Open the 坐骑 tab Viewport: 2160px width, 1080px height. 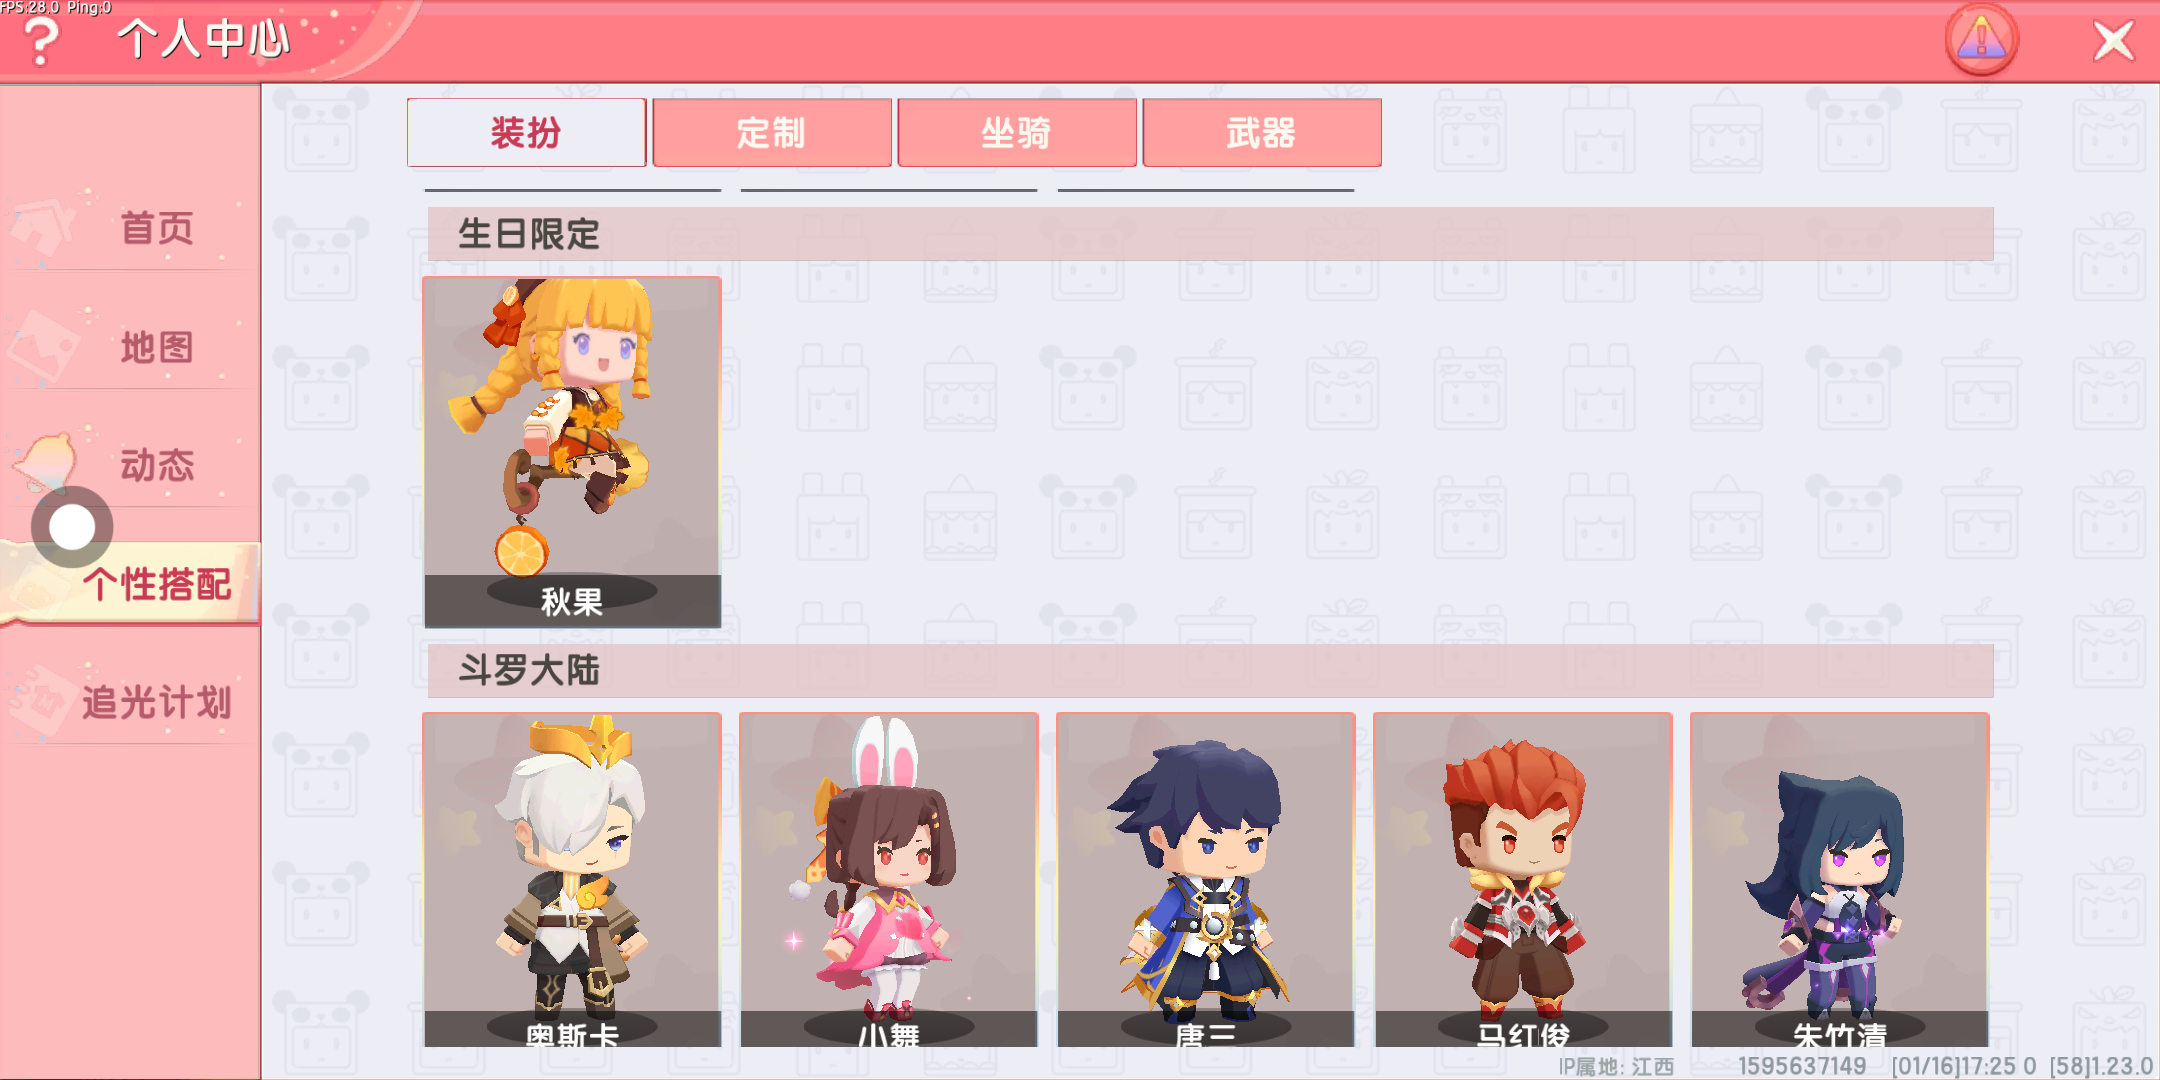pos(1016,132)
